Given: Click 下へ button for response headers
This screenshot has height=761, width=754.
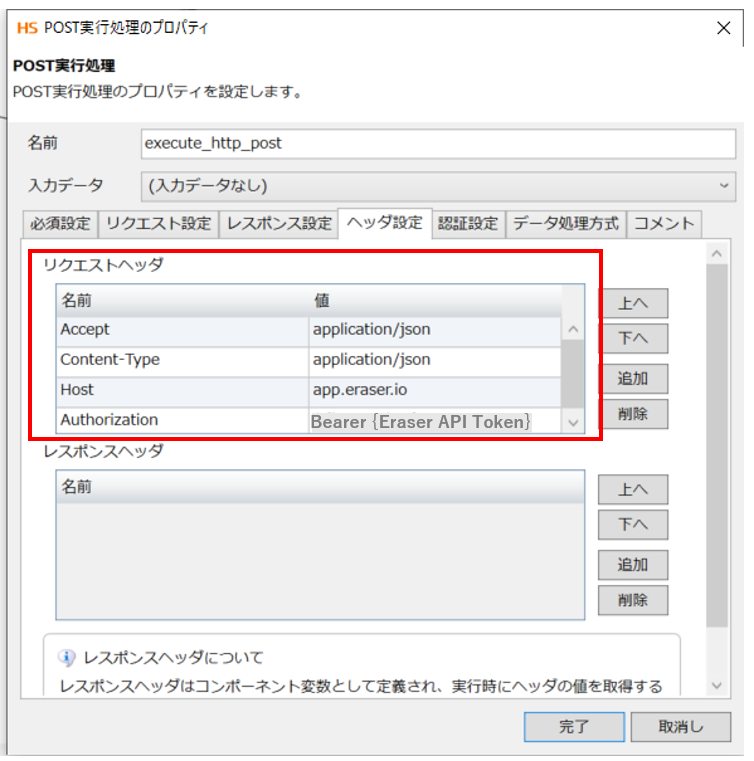Looking at the screenshot, I should click(633, 525).
